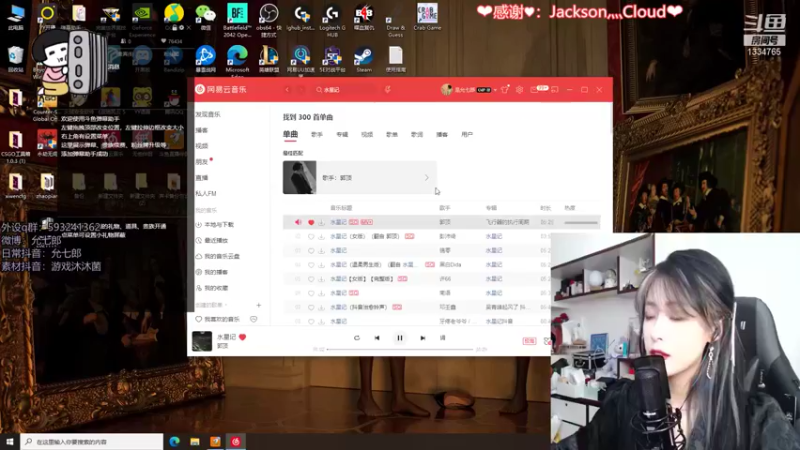Pause playback with the pause button
Viewport: 800px width, 450px height.
coord(399,338)
